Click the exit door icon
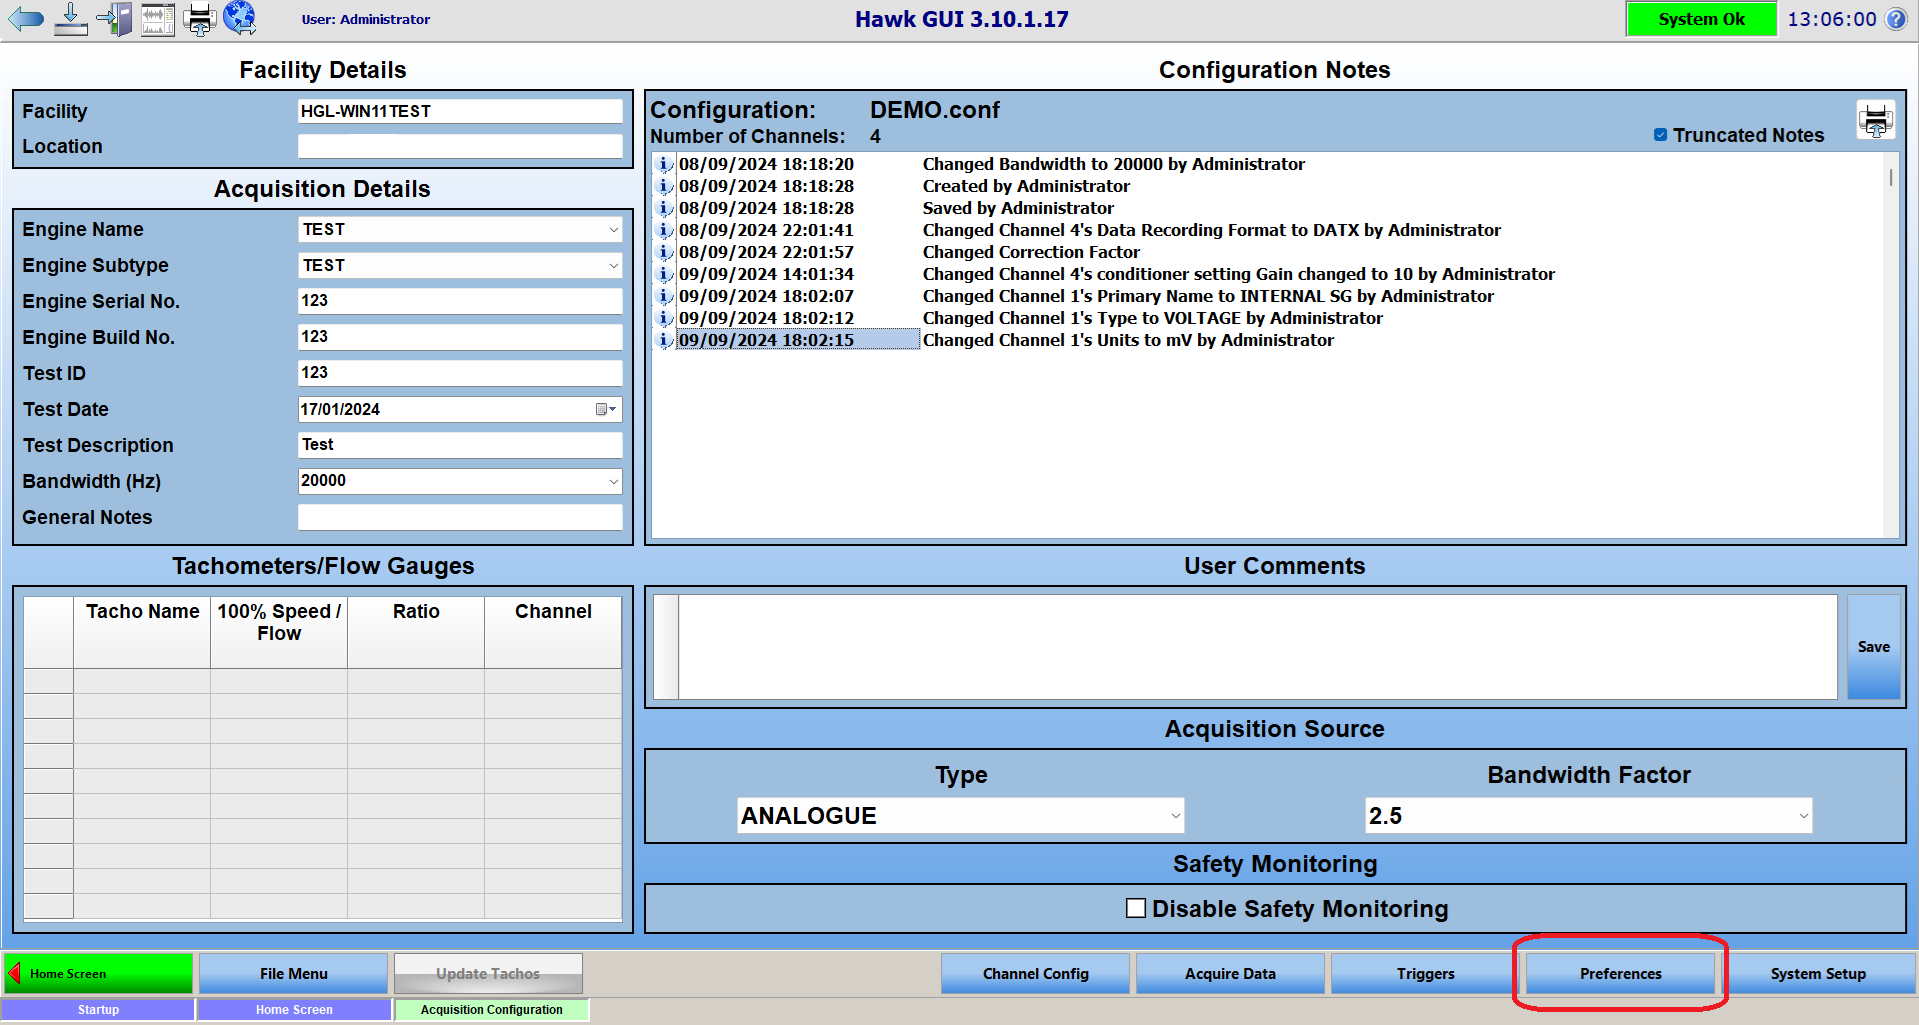 pos(115,19)
